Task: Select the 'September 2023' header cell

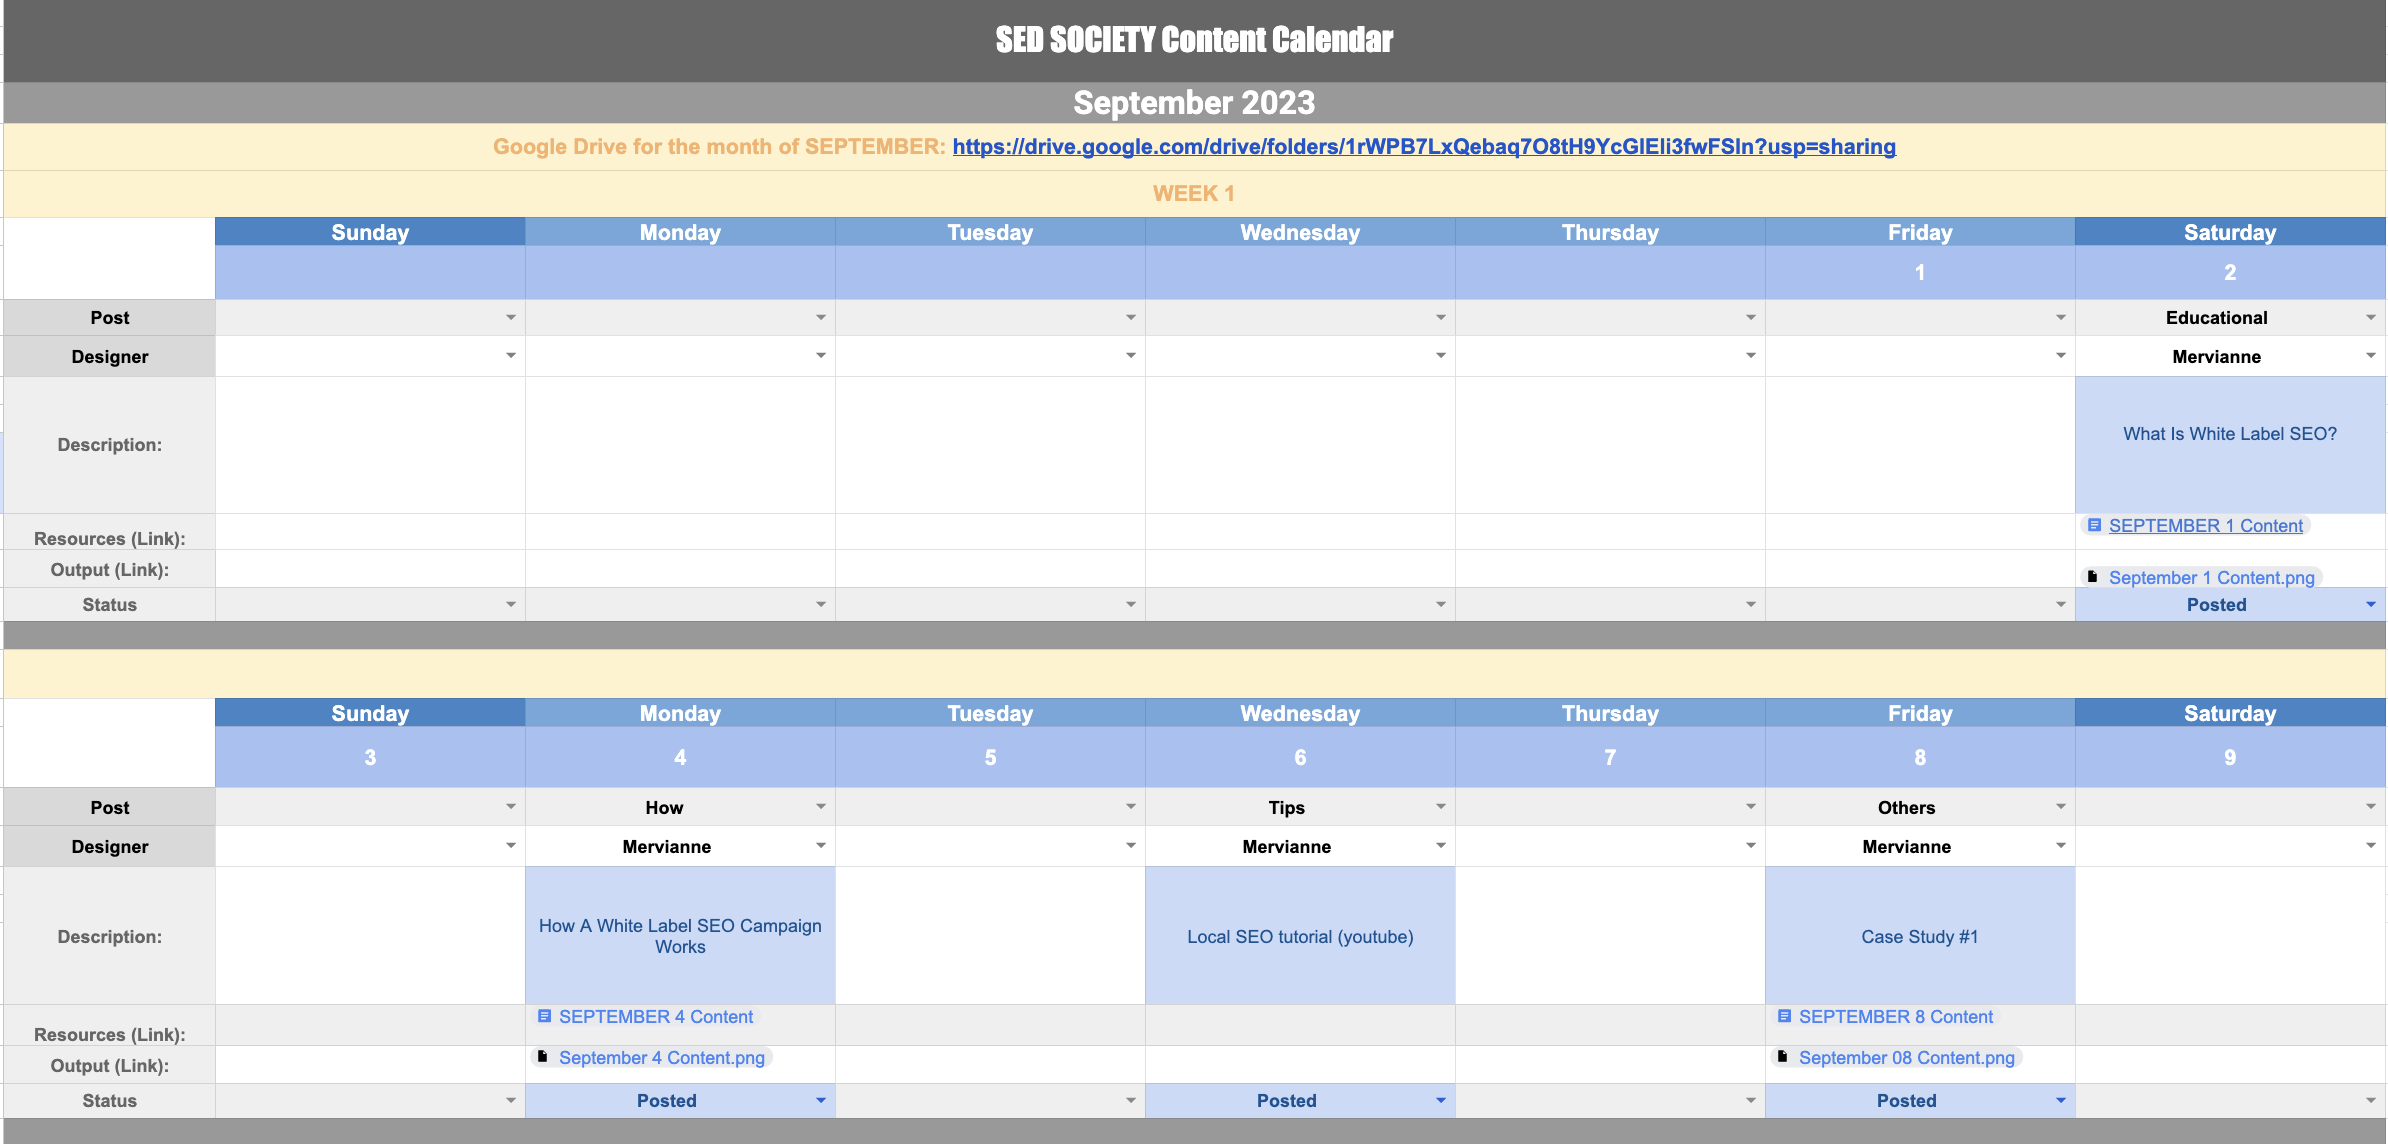Action: (1194, 103)
